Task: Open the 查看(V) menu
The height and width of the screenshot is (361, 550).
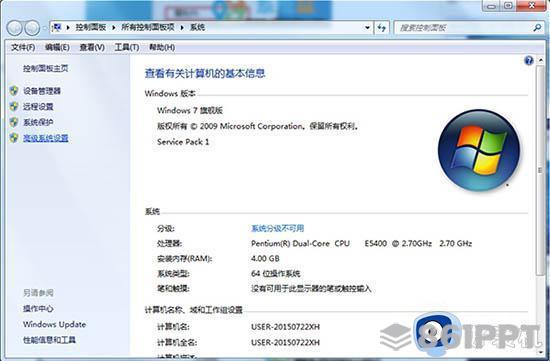Action: point(92,47)
